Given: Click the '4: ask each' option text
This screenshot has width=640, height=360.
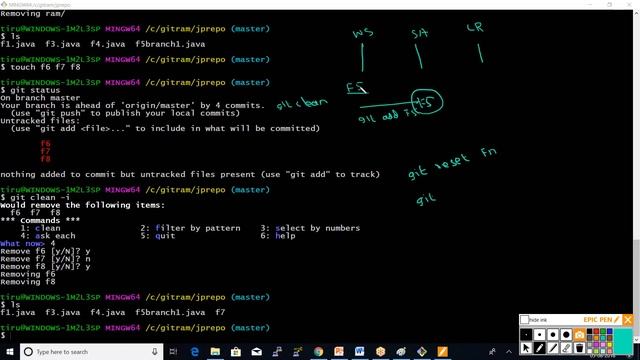Looking at the screenshot, I should point(48,236).
